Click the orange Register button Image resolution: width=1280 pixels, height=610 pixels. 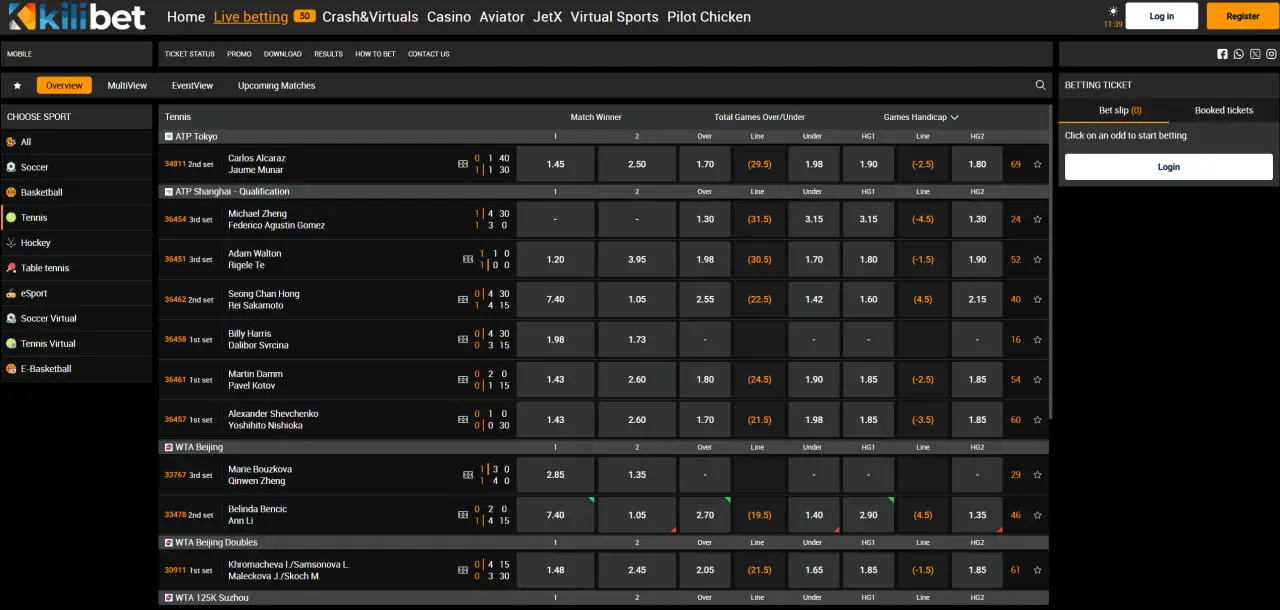pyautogui.click(x=1243, y=16)
